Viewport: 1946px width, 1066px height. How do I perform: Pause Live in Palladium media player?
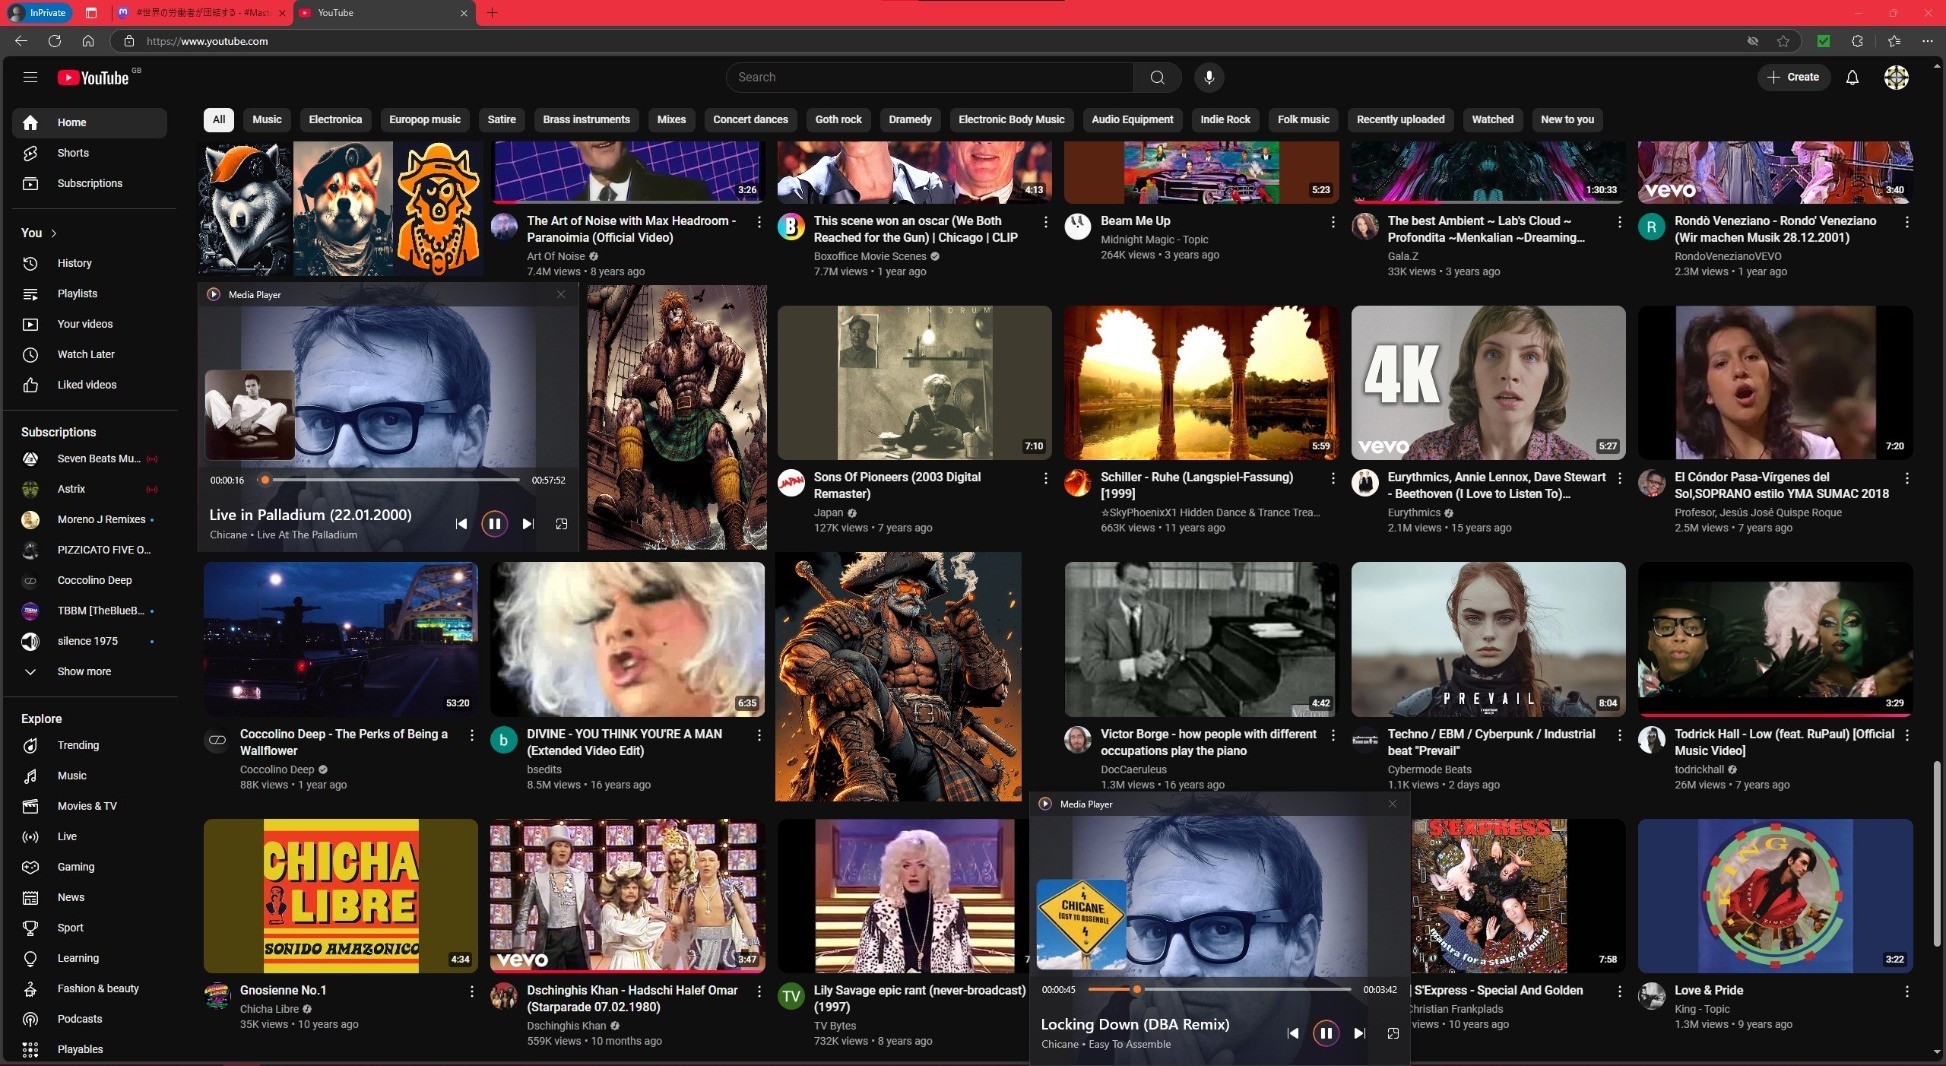click(x=494, y=523)
